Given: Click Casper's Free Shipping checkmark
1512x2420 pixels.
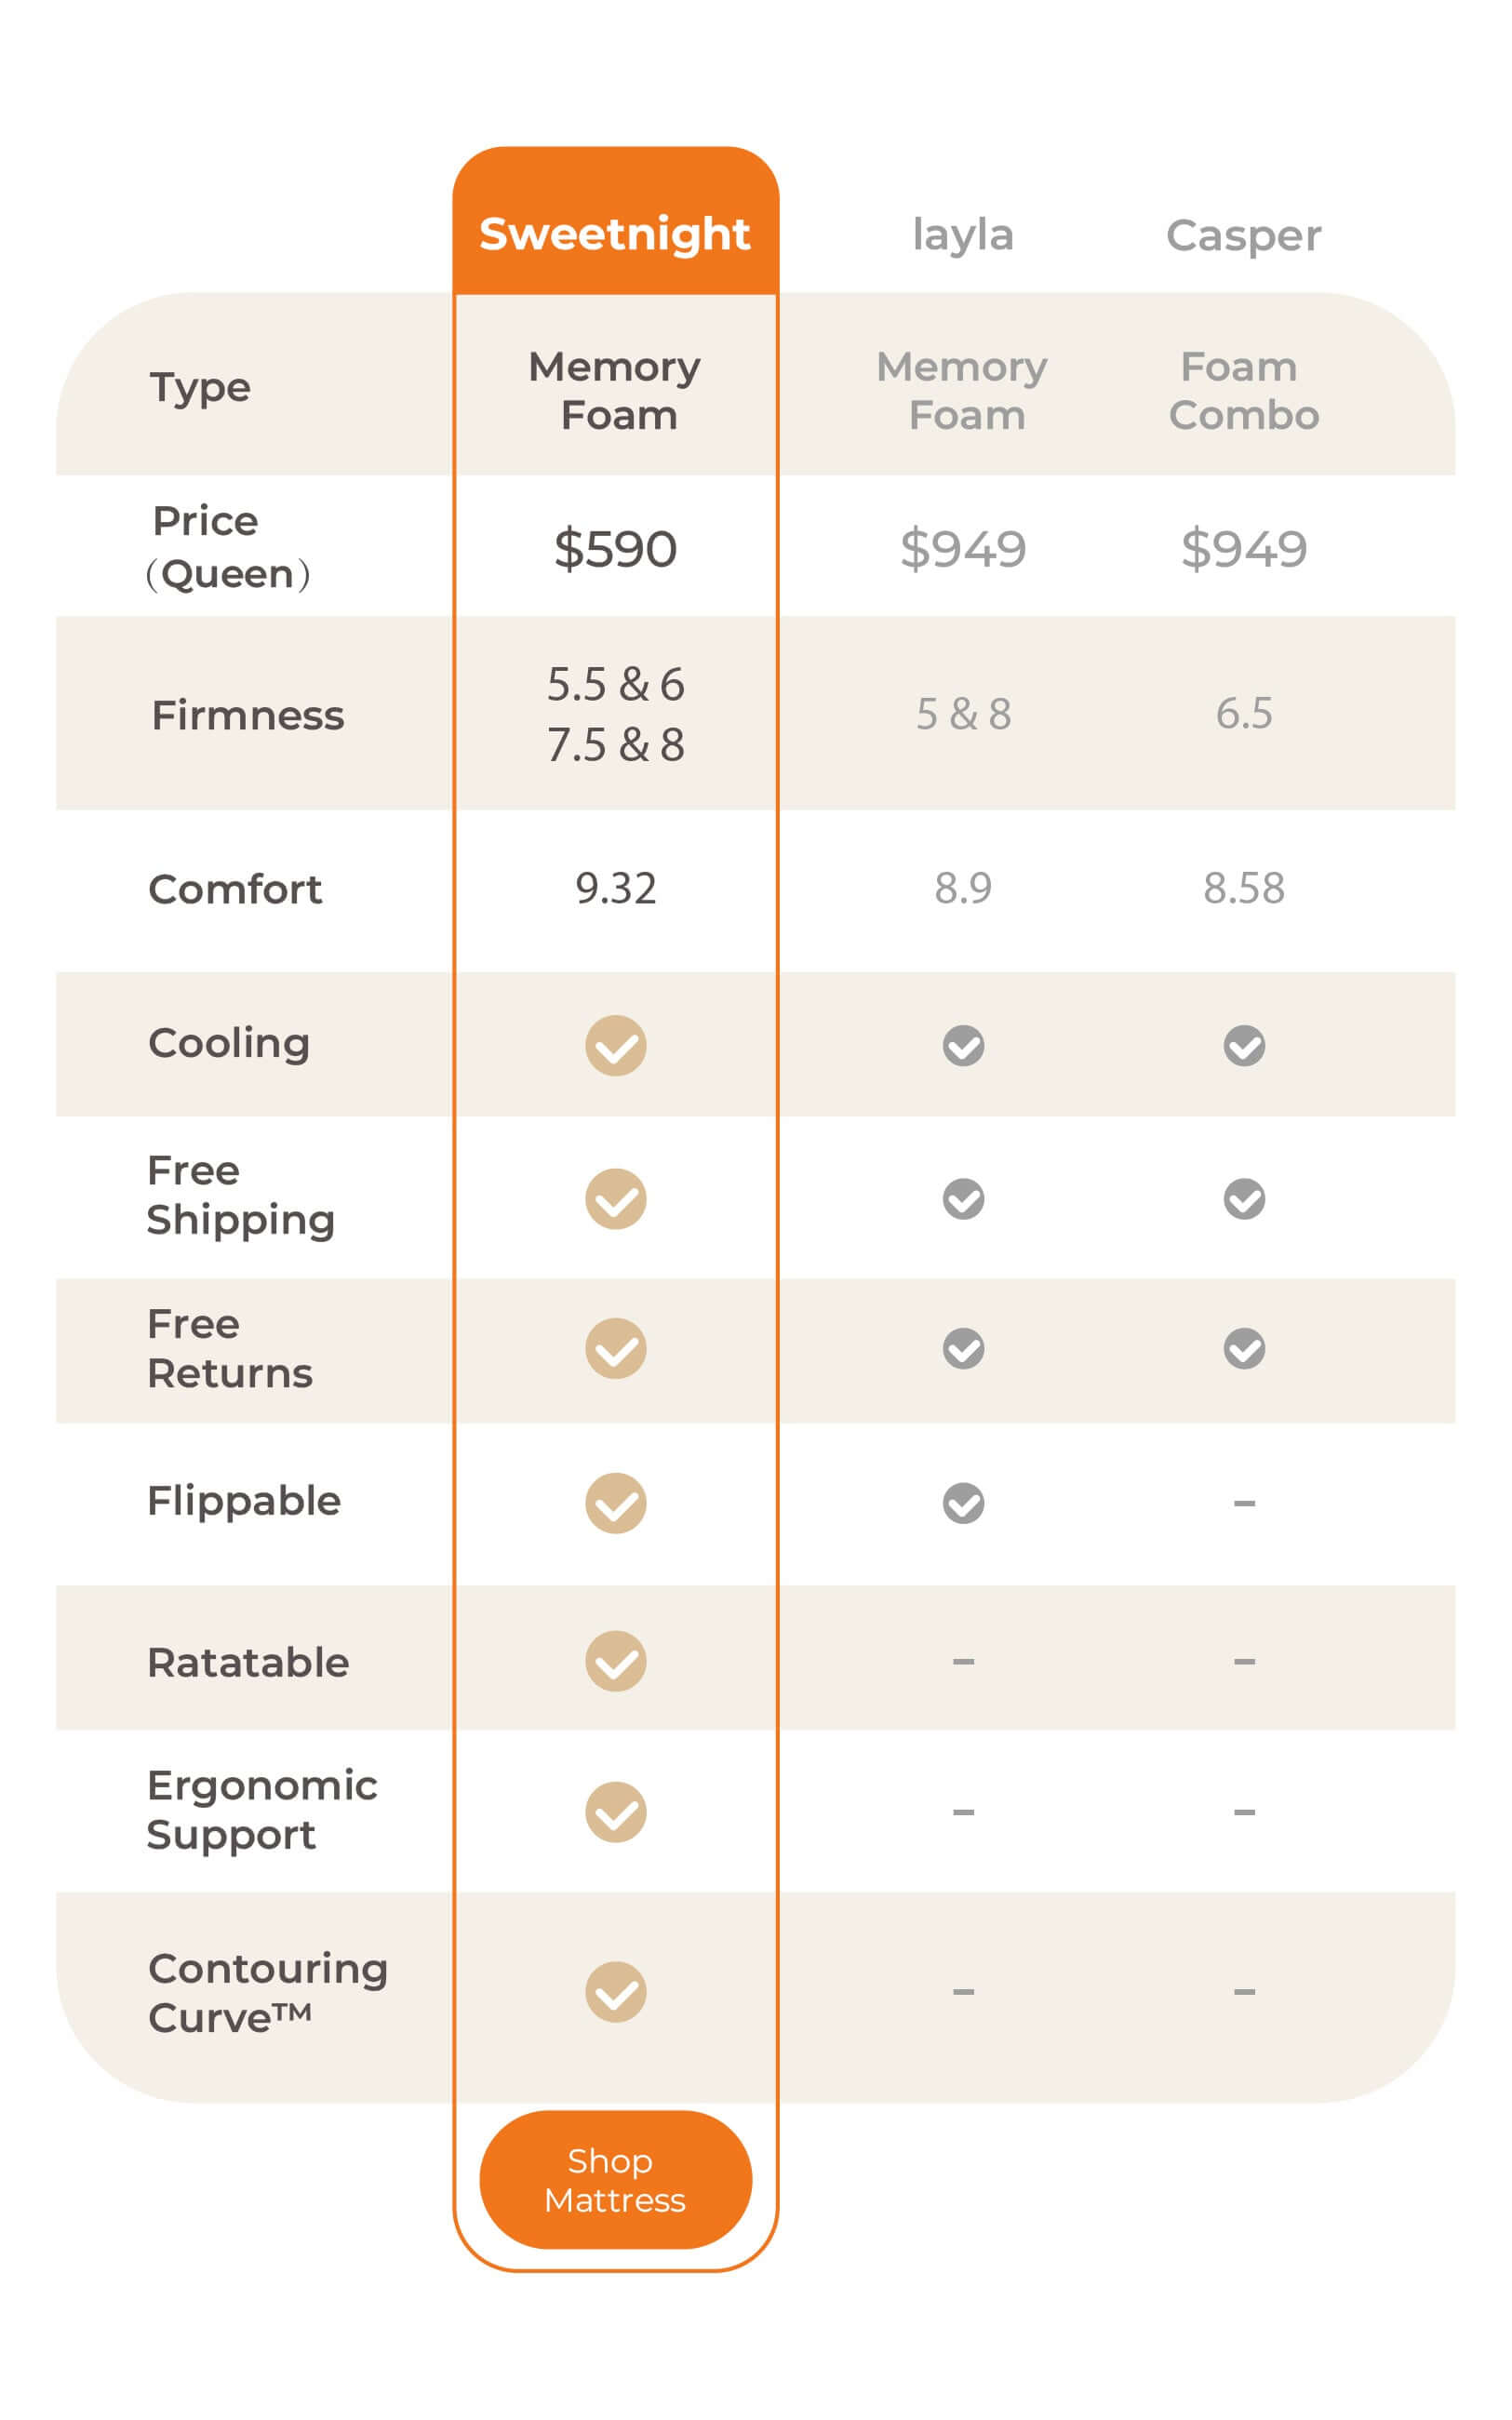Looking at the screenshot, I should [x=1244, y=1198].
